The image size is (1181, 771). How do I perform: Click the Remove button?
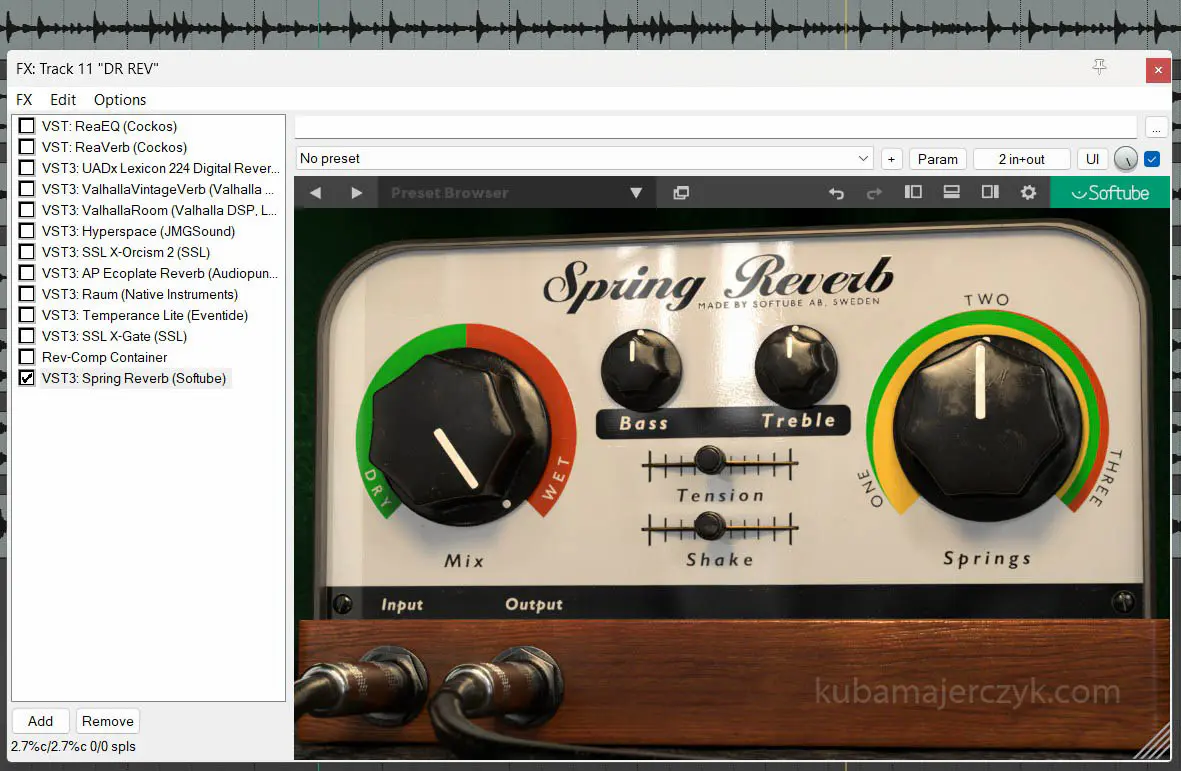pos(108,721)
